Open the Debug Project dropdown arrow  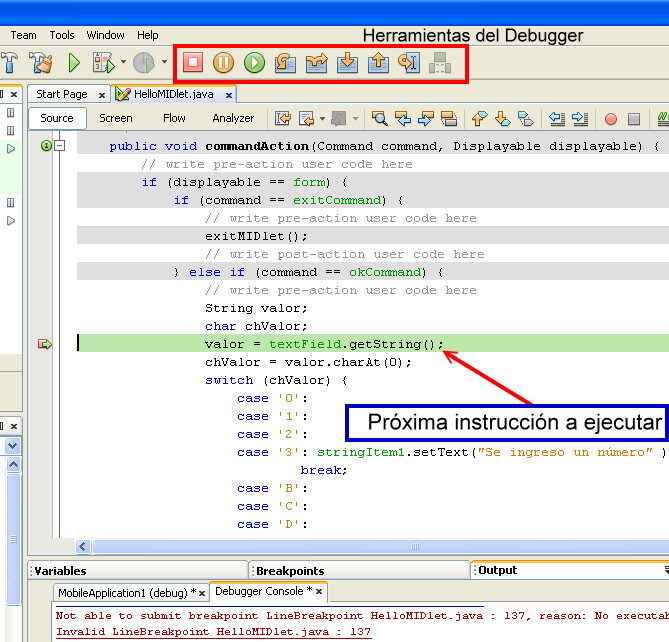(122, 63)
